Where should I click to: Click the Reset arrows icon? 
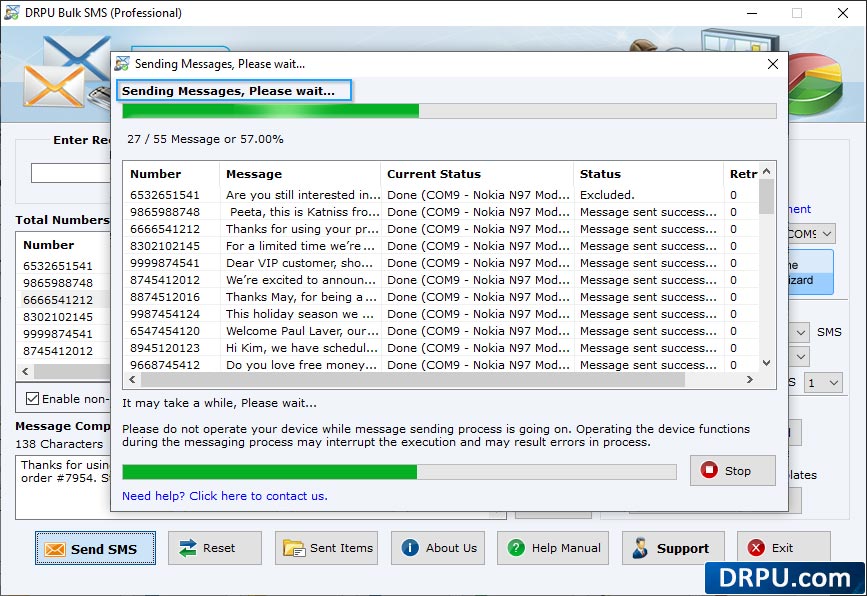(188, 548)
